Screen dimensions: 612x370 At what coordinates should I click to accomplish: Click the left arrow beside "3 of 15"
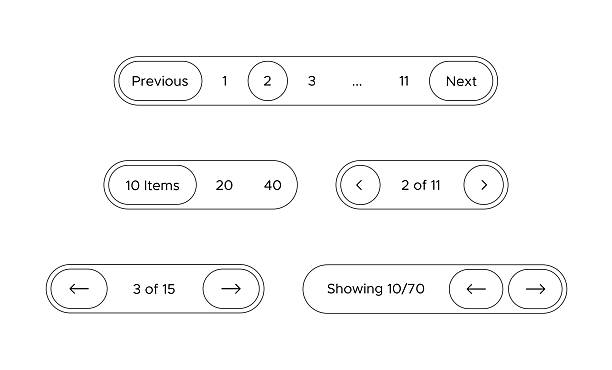79,289
